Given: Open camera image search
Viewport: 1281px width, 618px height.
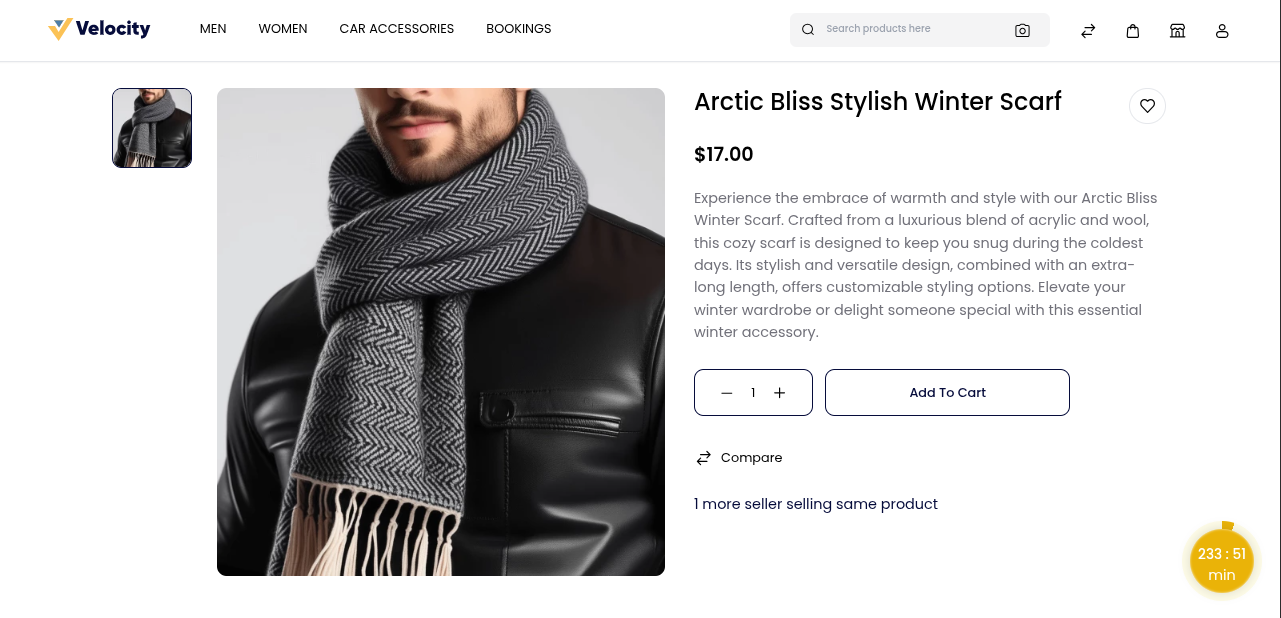Looking at the screenshot, I should click(1022, 30).
